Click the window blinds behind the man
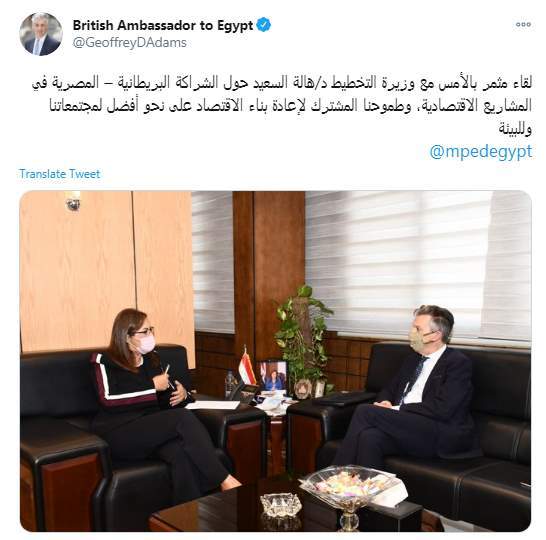The height and width of the screenshot is (540, 546). (418, 265)
